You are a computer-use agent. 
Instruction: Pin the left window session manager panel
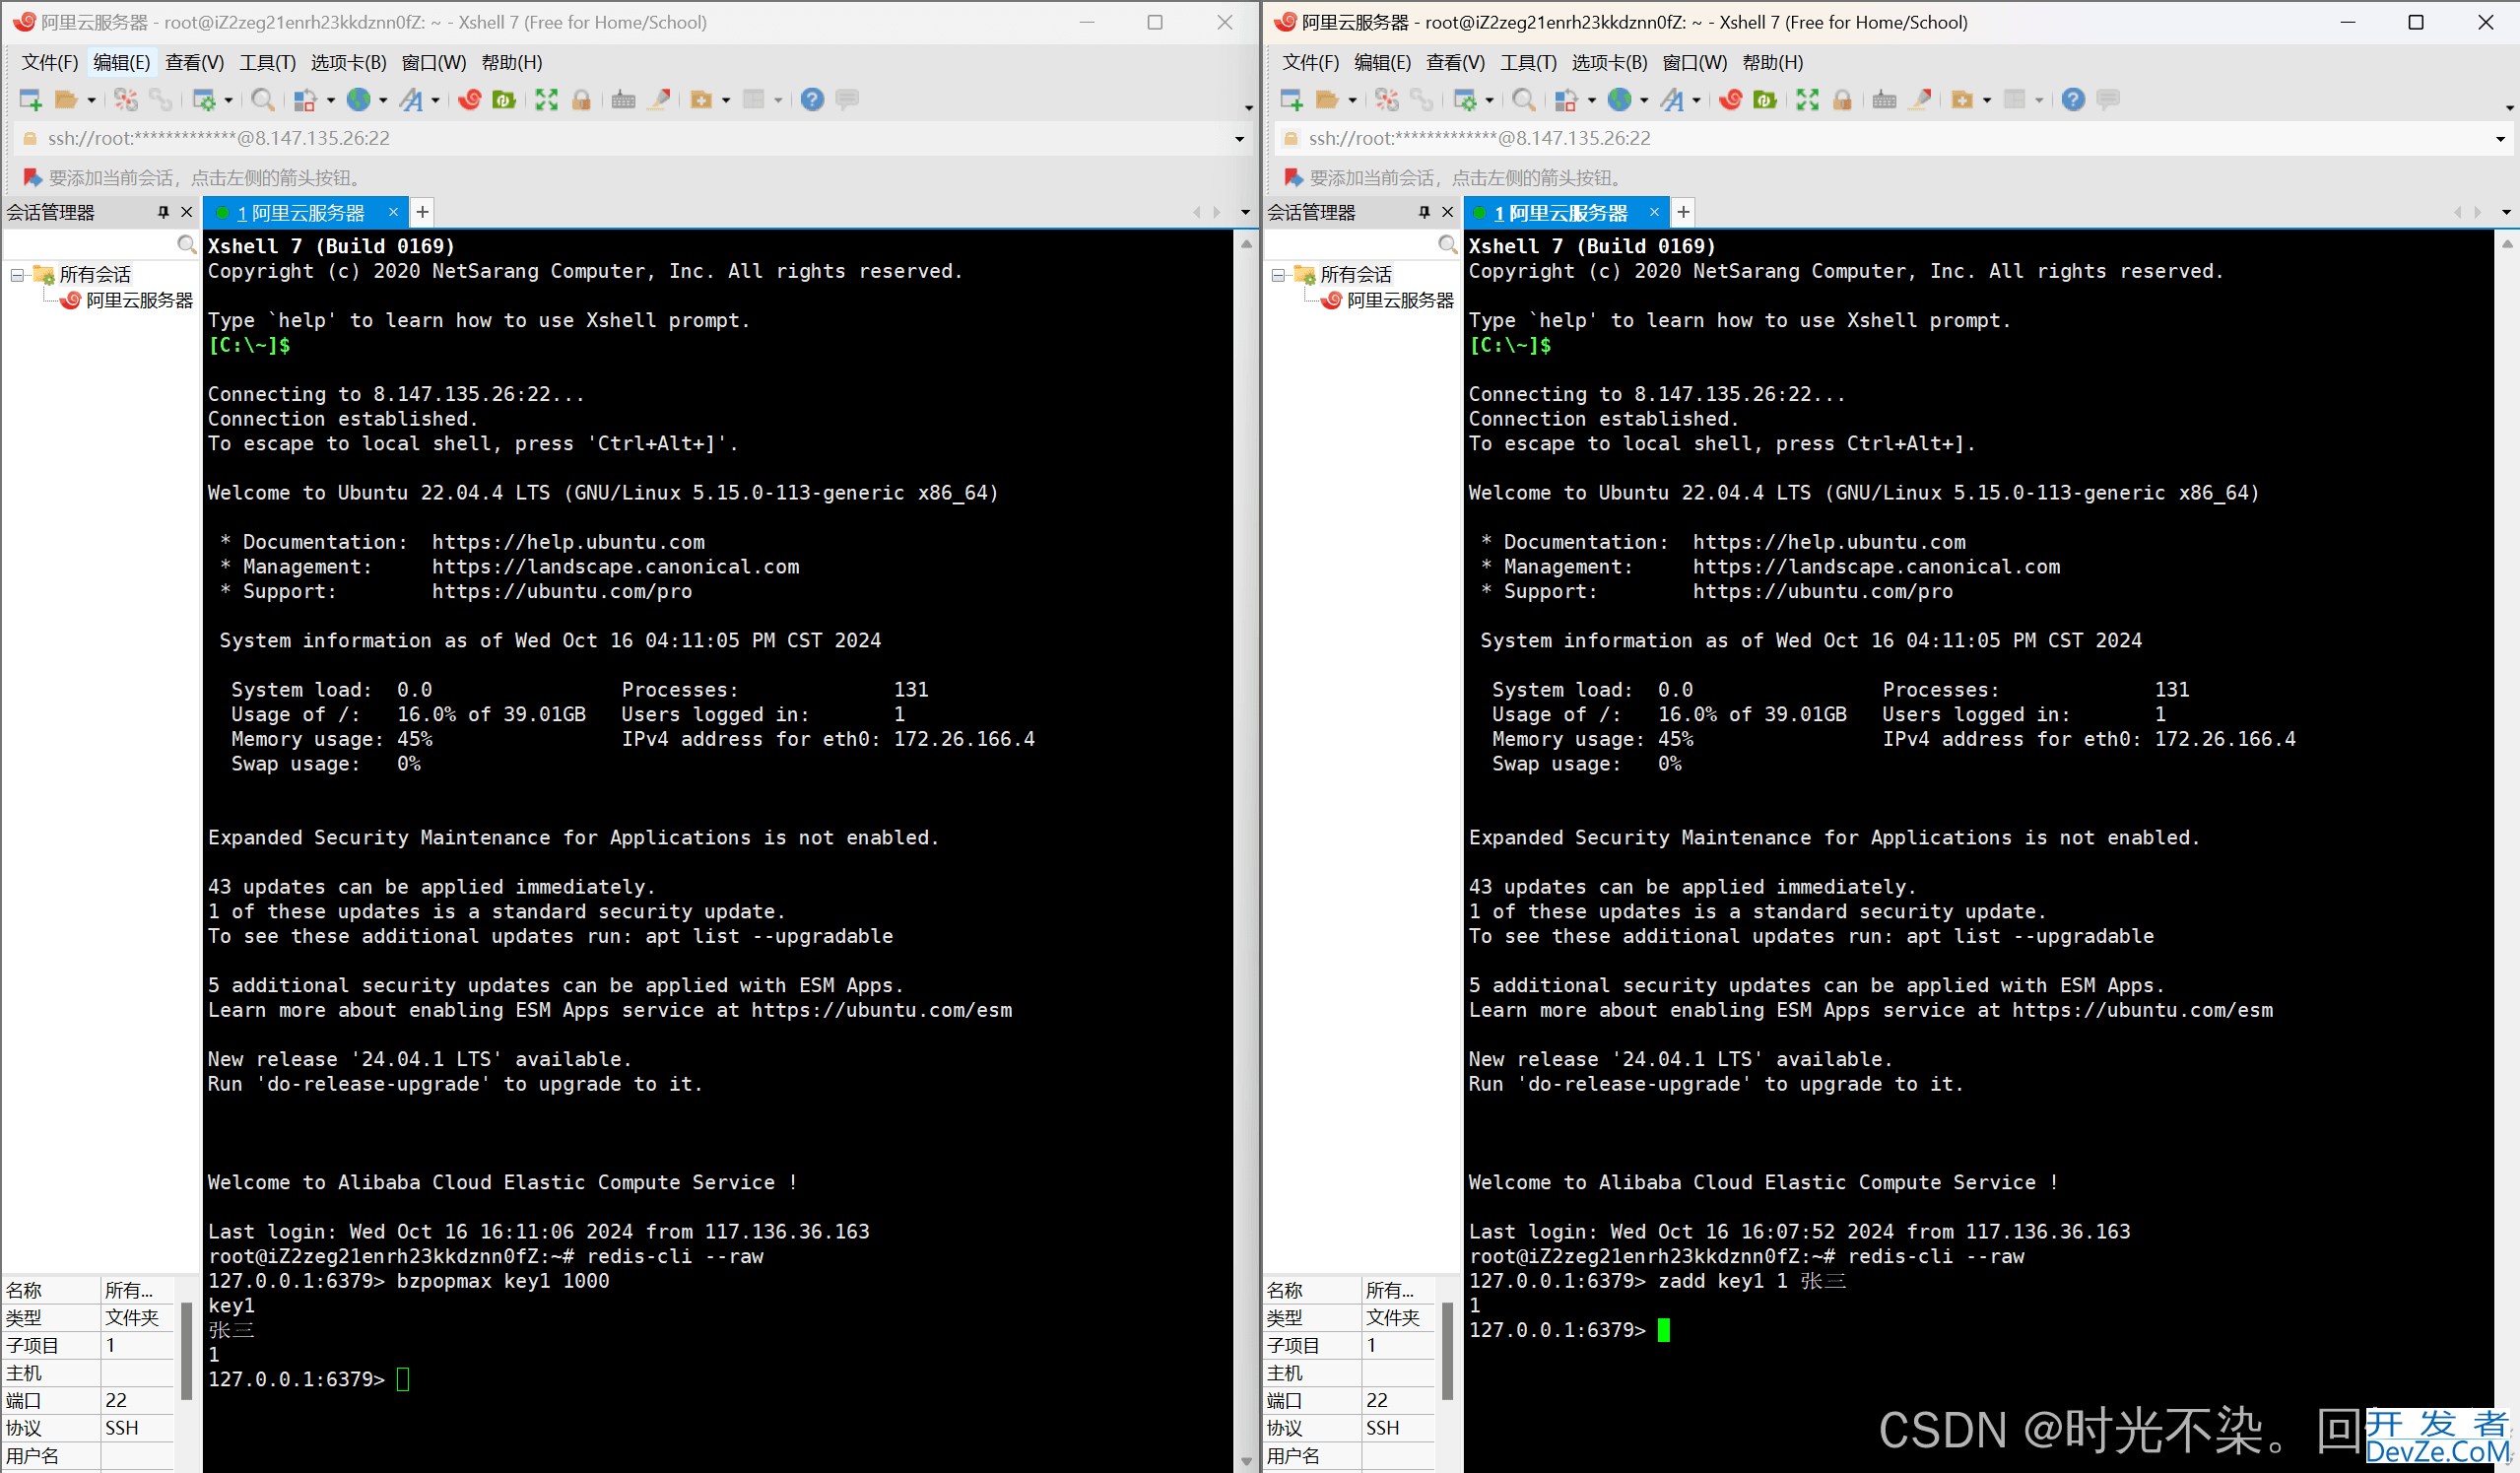coord(163,212)
